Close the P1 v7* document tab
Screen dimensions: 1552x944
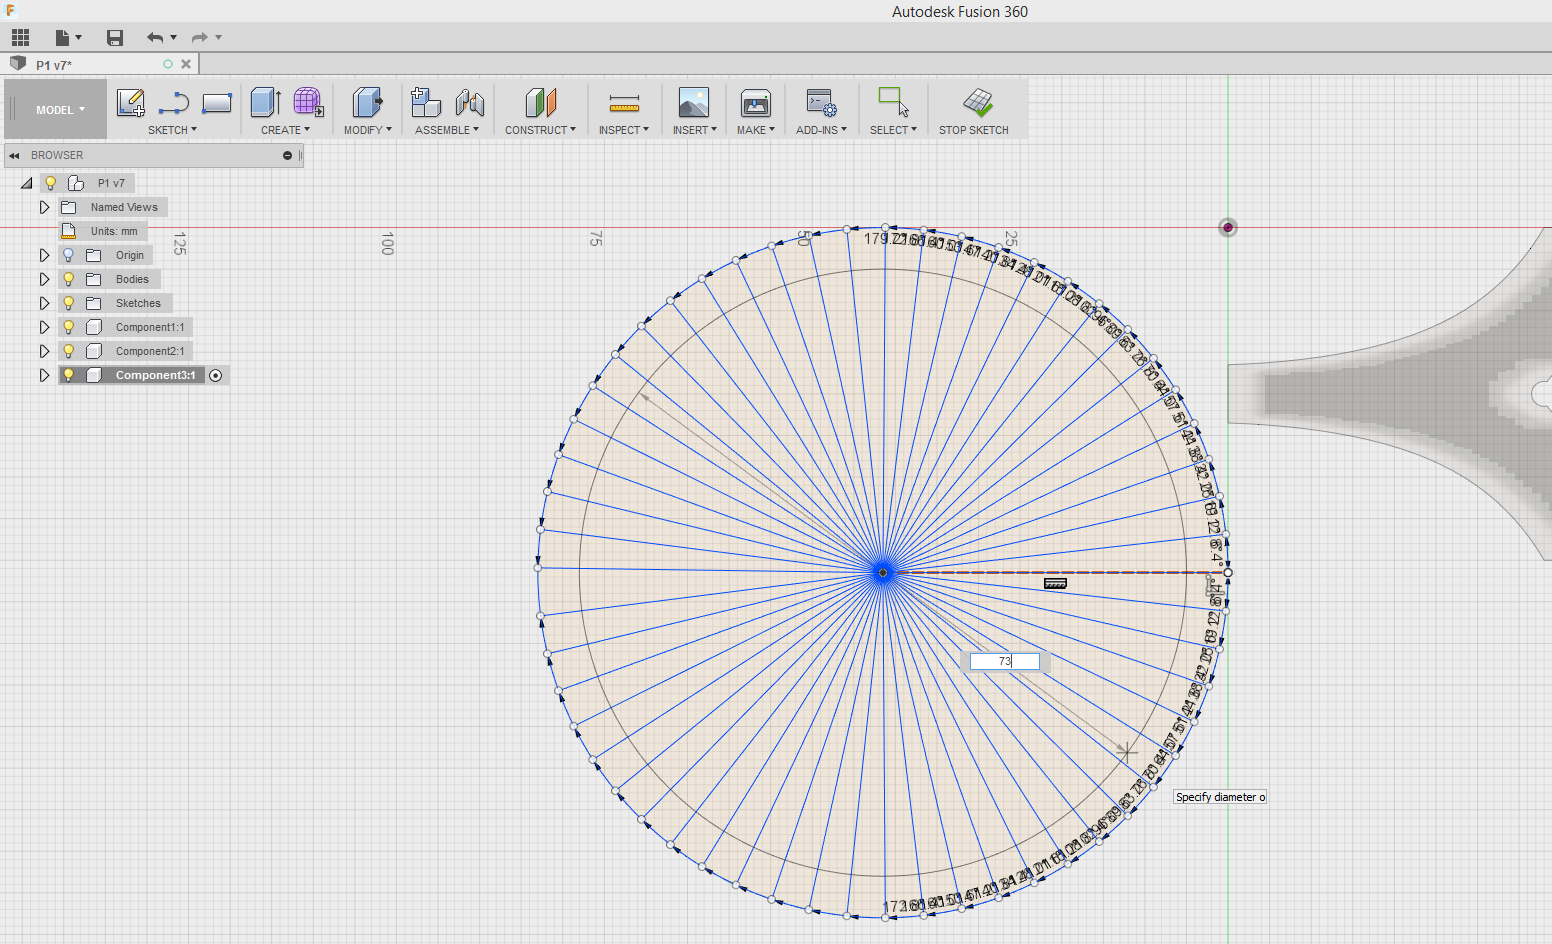[186, 64]
